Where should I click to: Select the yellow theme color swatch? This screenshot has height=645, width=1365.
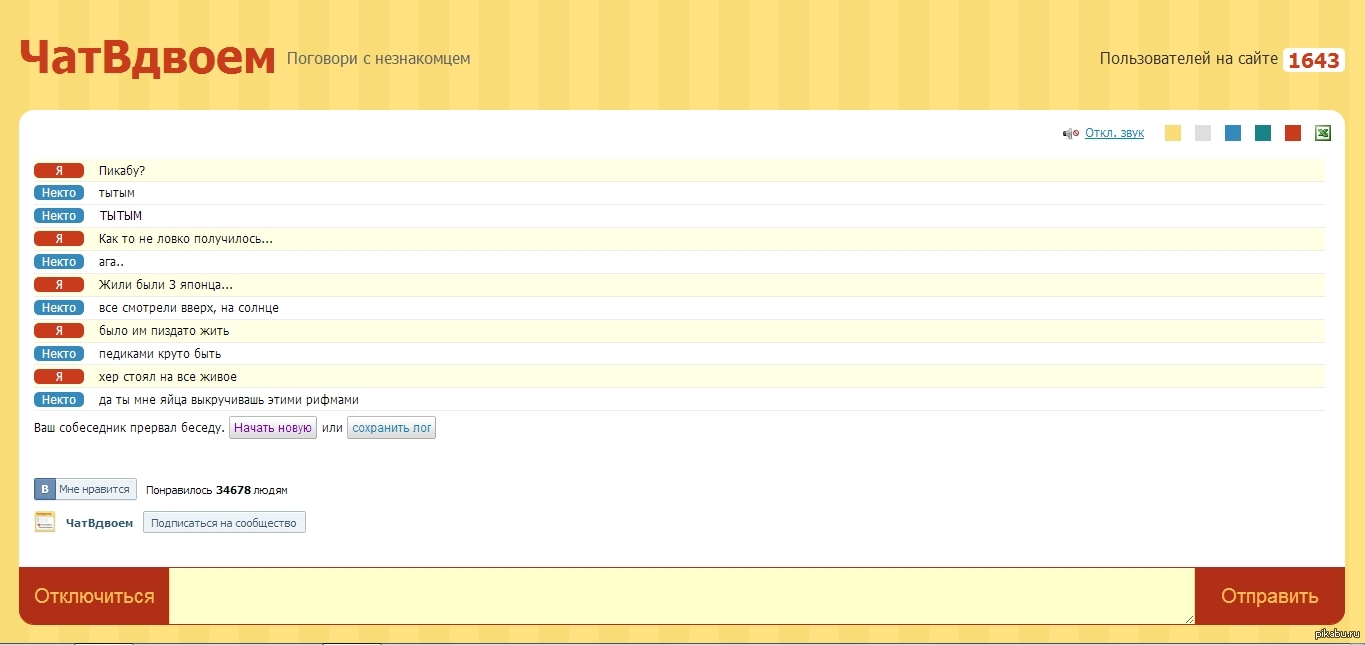(x=1173, y=133)
